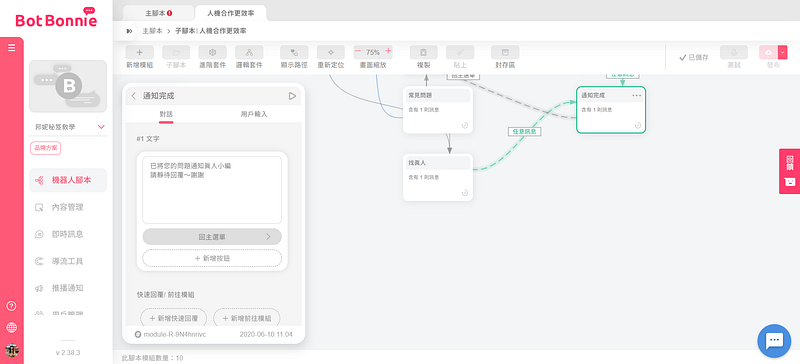Open the blue chat support bubble
This screenshot has width=800, height=364.
tap(774, 341)
